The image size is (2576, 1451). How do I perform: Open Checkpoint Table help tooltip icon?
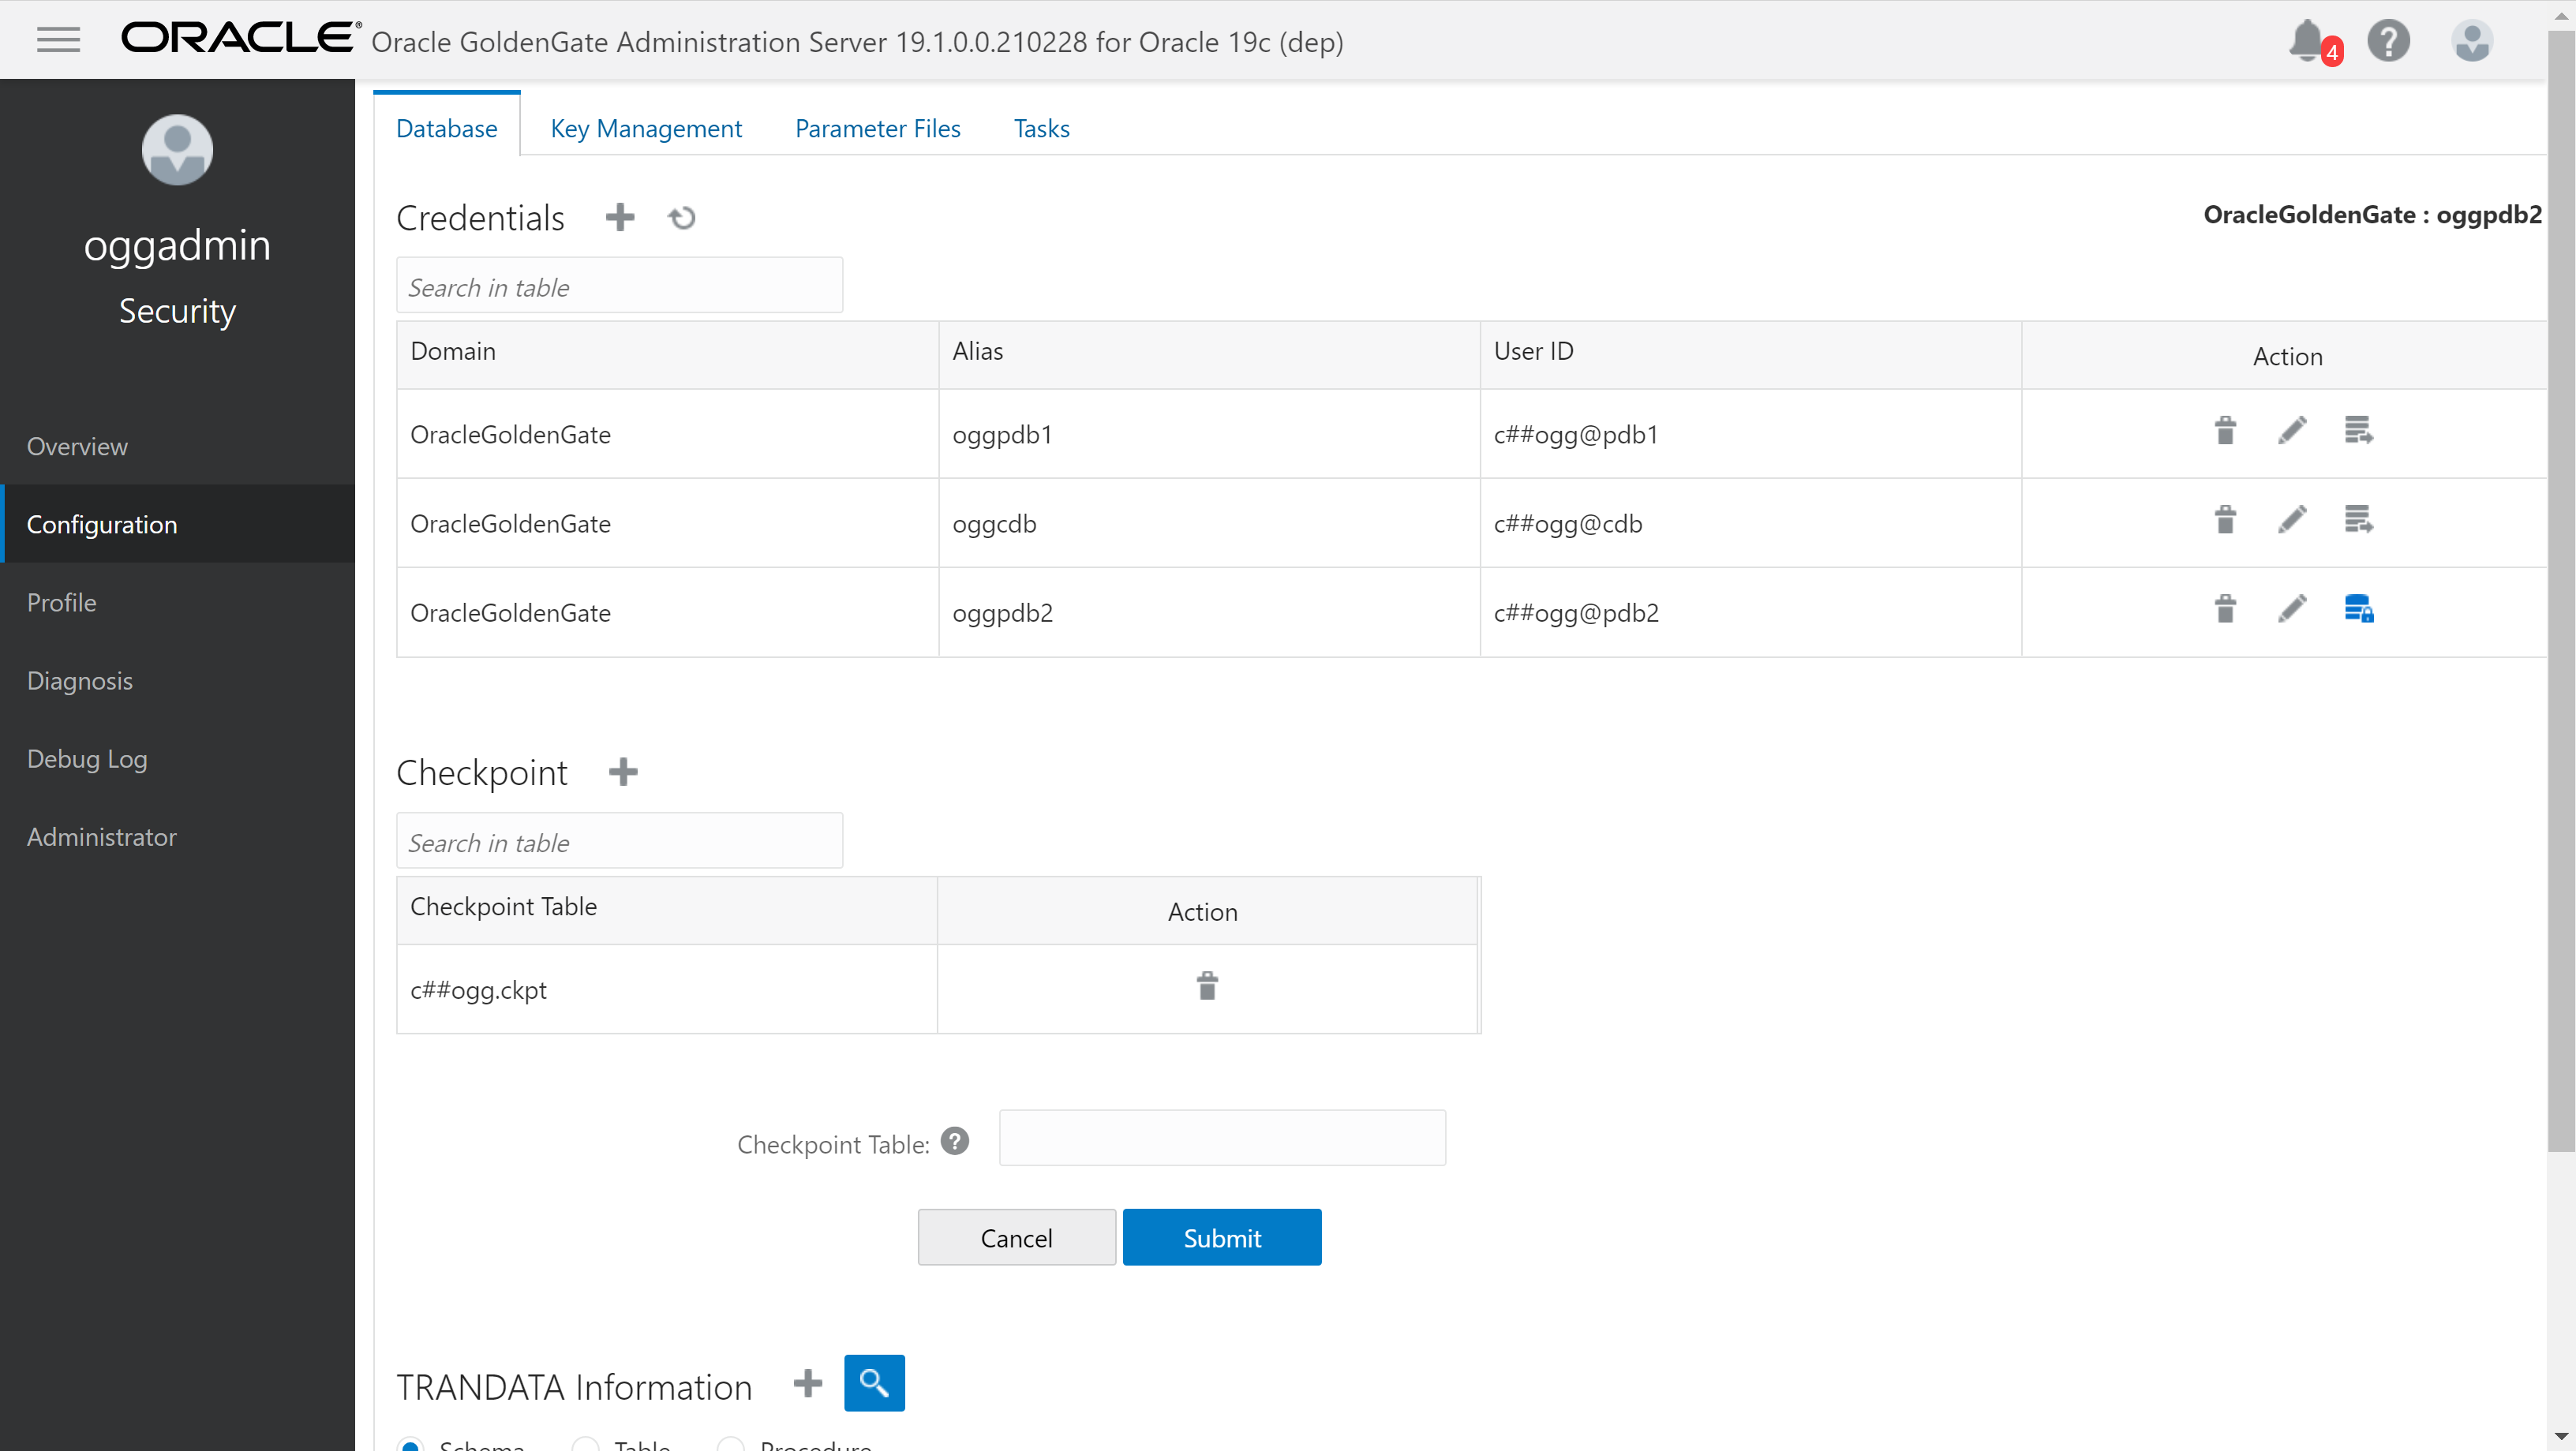(955, 1142)
